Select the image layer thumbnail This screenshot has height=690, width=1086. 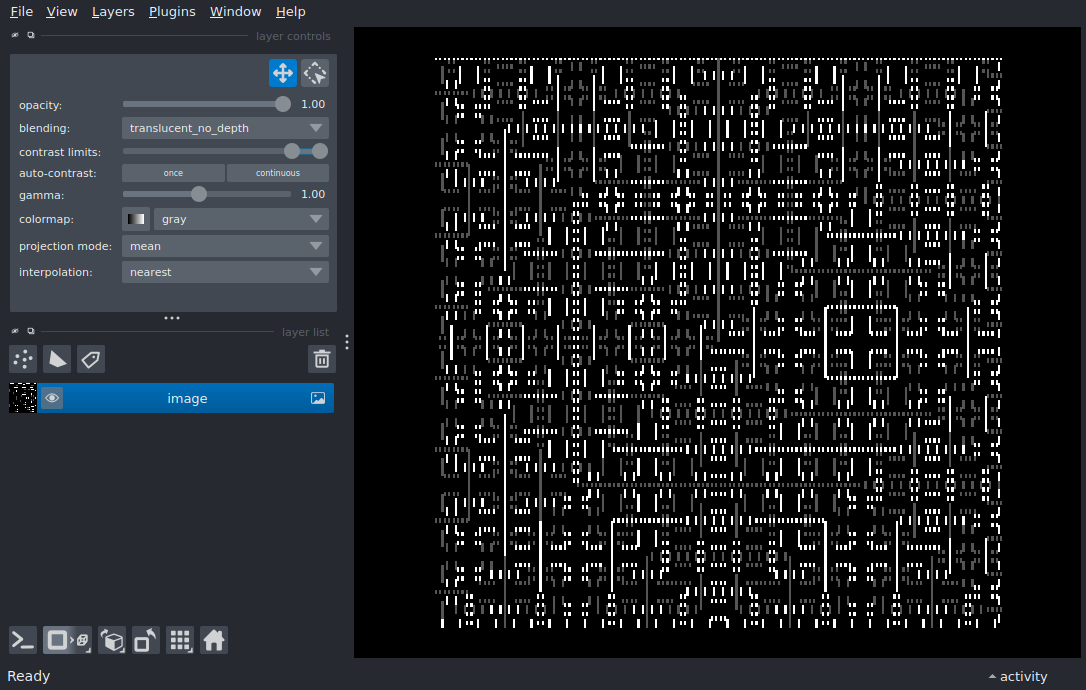23,398
